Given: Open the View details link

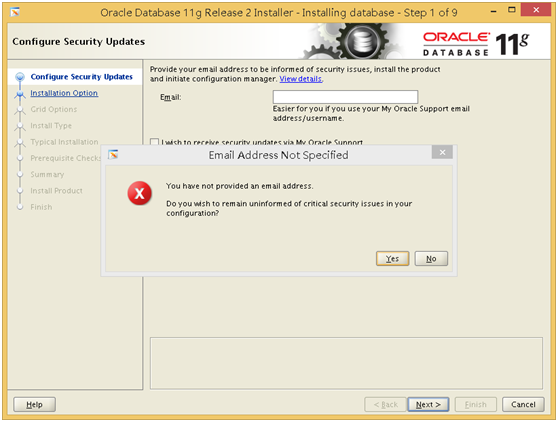Looking at the screenshot, I should [x=301, y=79].
